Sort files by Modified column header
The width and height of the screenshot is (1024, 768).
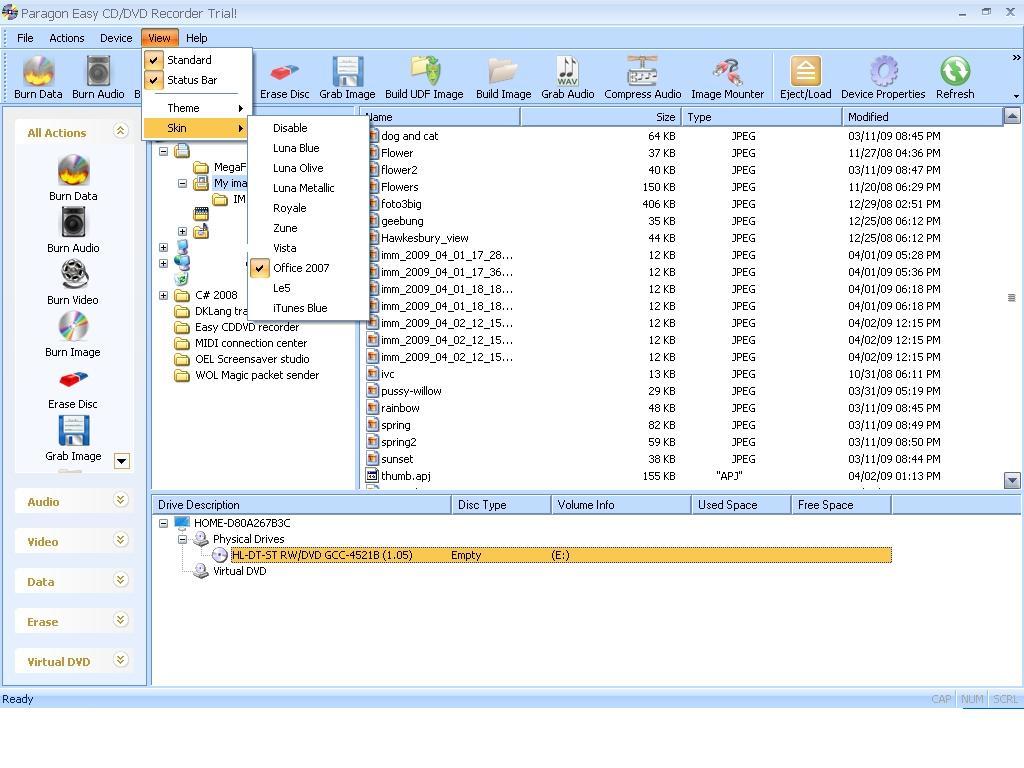[x=922, y=117]
